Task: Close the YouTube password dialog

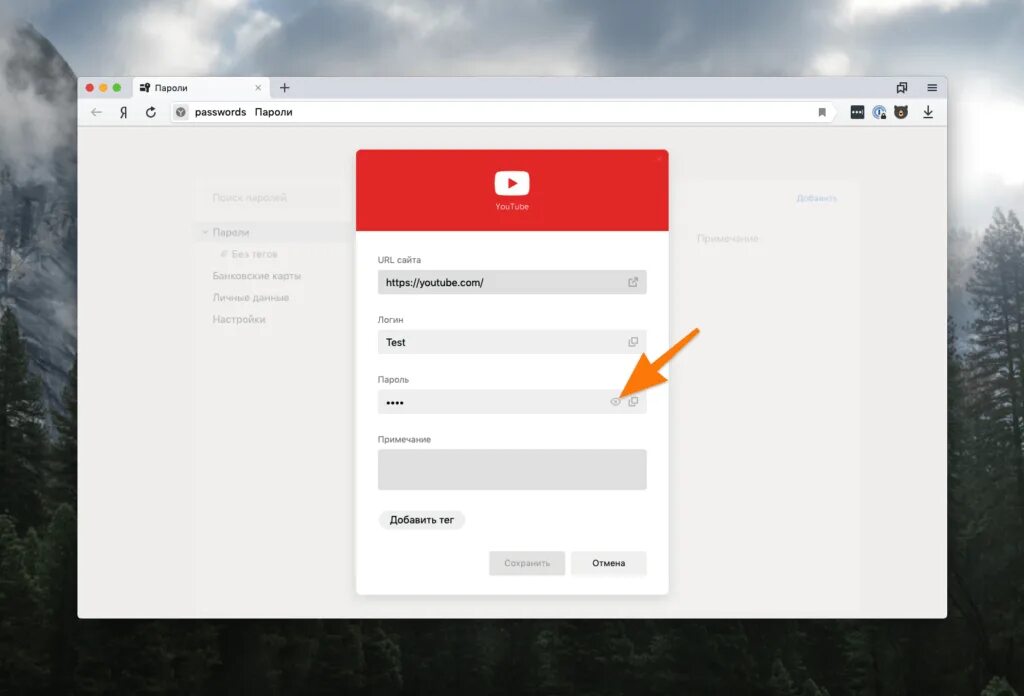Action: [659, 159]
